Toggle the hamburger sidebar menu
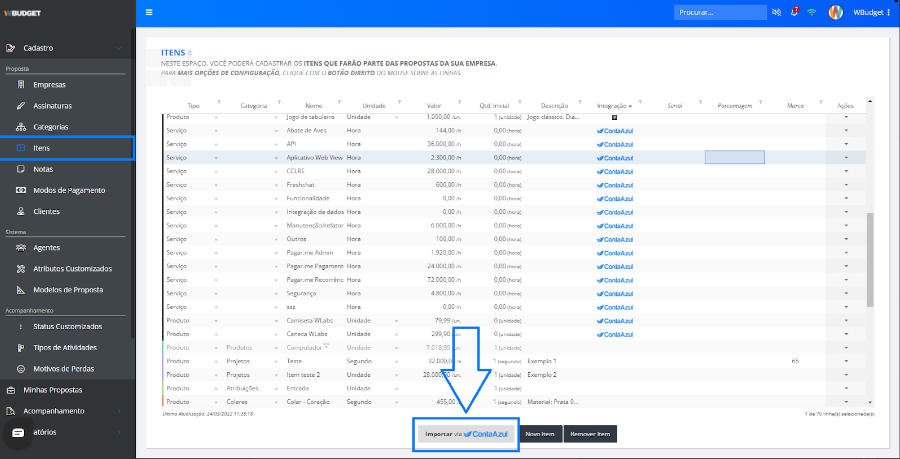Viewport: 900px width, 459px height. [149, 12]
